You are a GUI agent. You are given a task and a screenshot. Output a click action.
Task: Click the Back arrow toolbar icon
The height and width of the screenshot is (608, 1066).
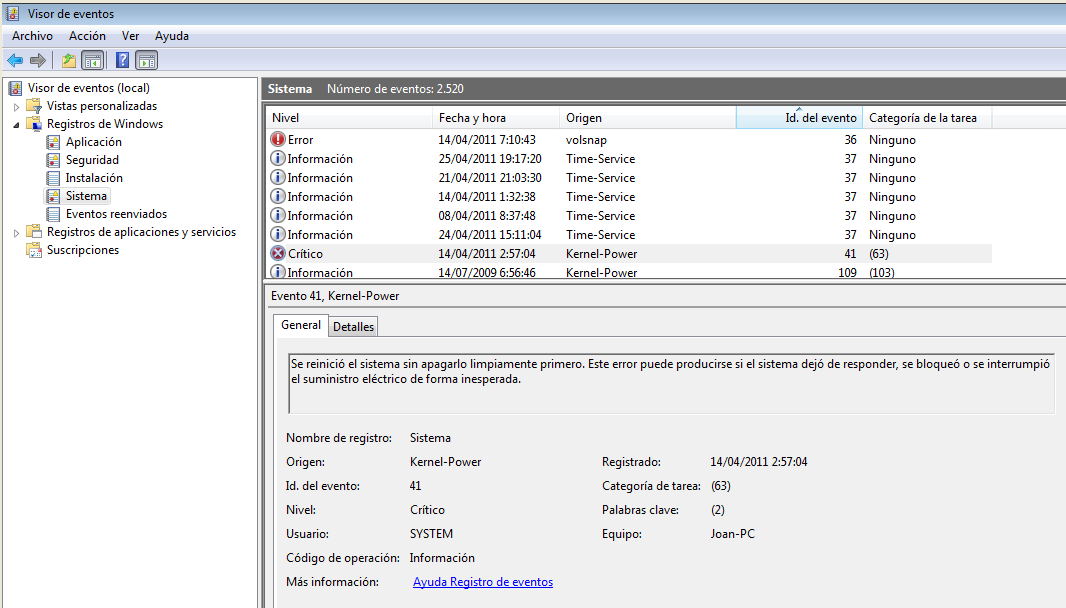pyautogui.click(x=15, y=60)
